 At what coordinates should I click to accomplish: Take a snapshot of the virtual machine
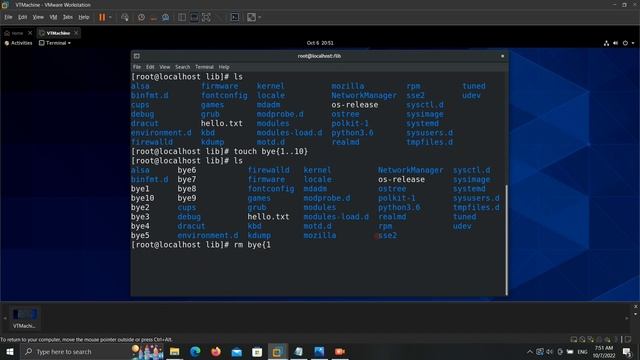click(x=141, y=17)
